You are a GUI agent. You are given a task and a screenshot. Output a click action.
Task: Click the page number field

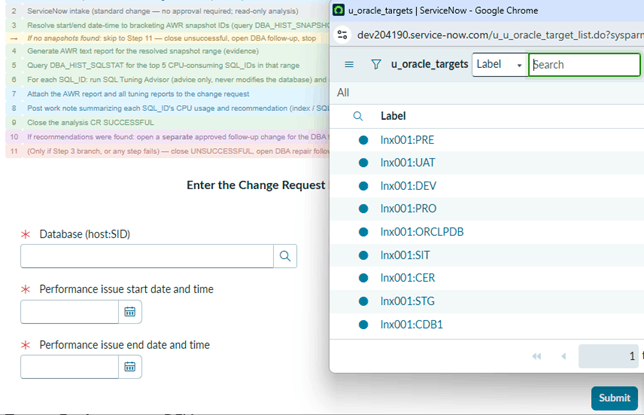pyautogui.click(x=608, y=356)
